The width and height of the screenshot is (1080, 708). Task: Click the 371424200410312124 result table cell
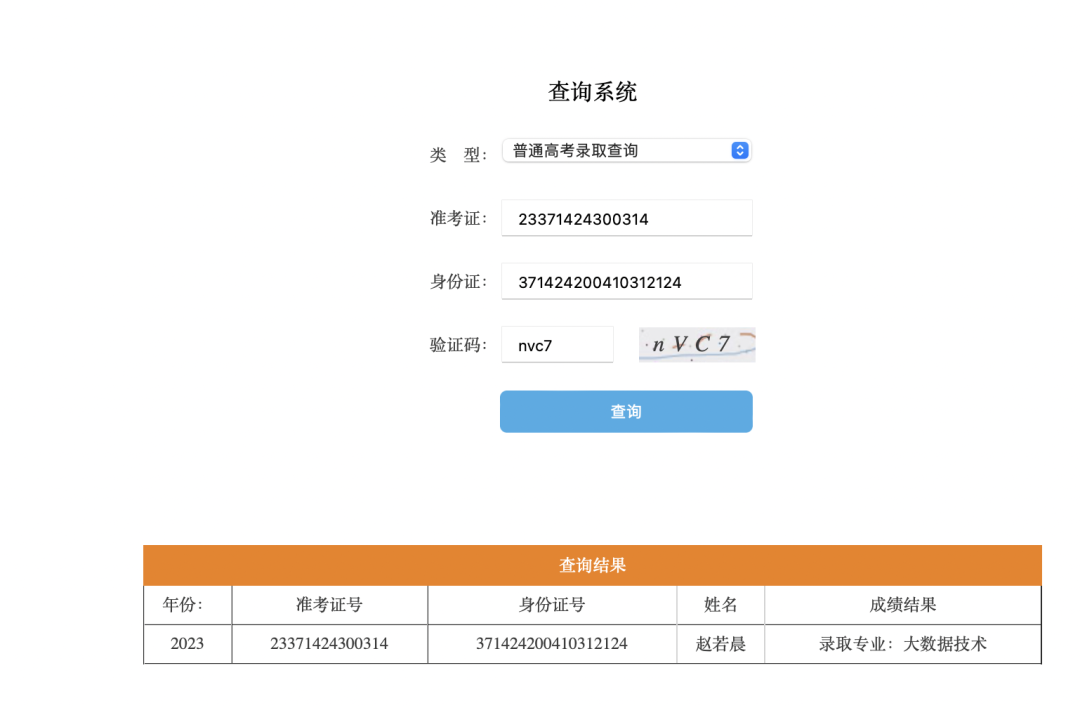coord(552,644)
